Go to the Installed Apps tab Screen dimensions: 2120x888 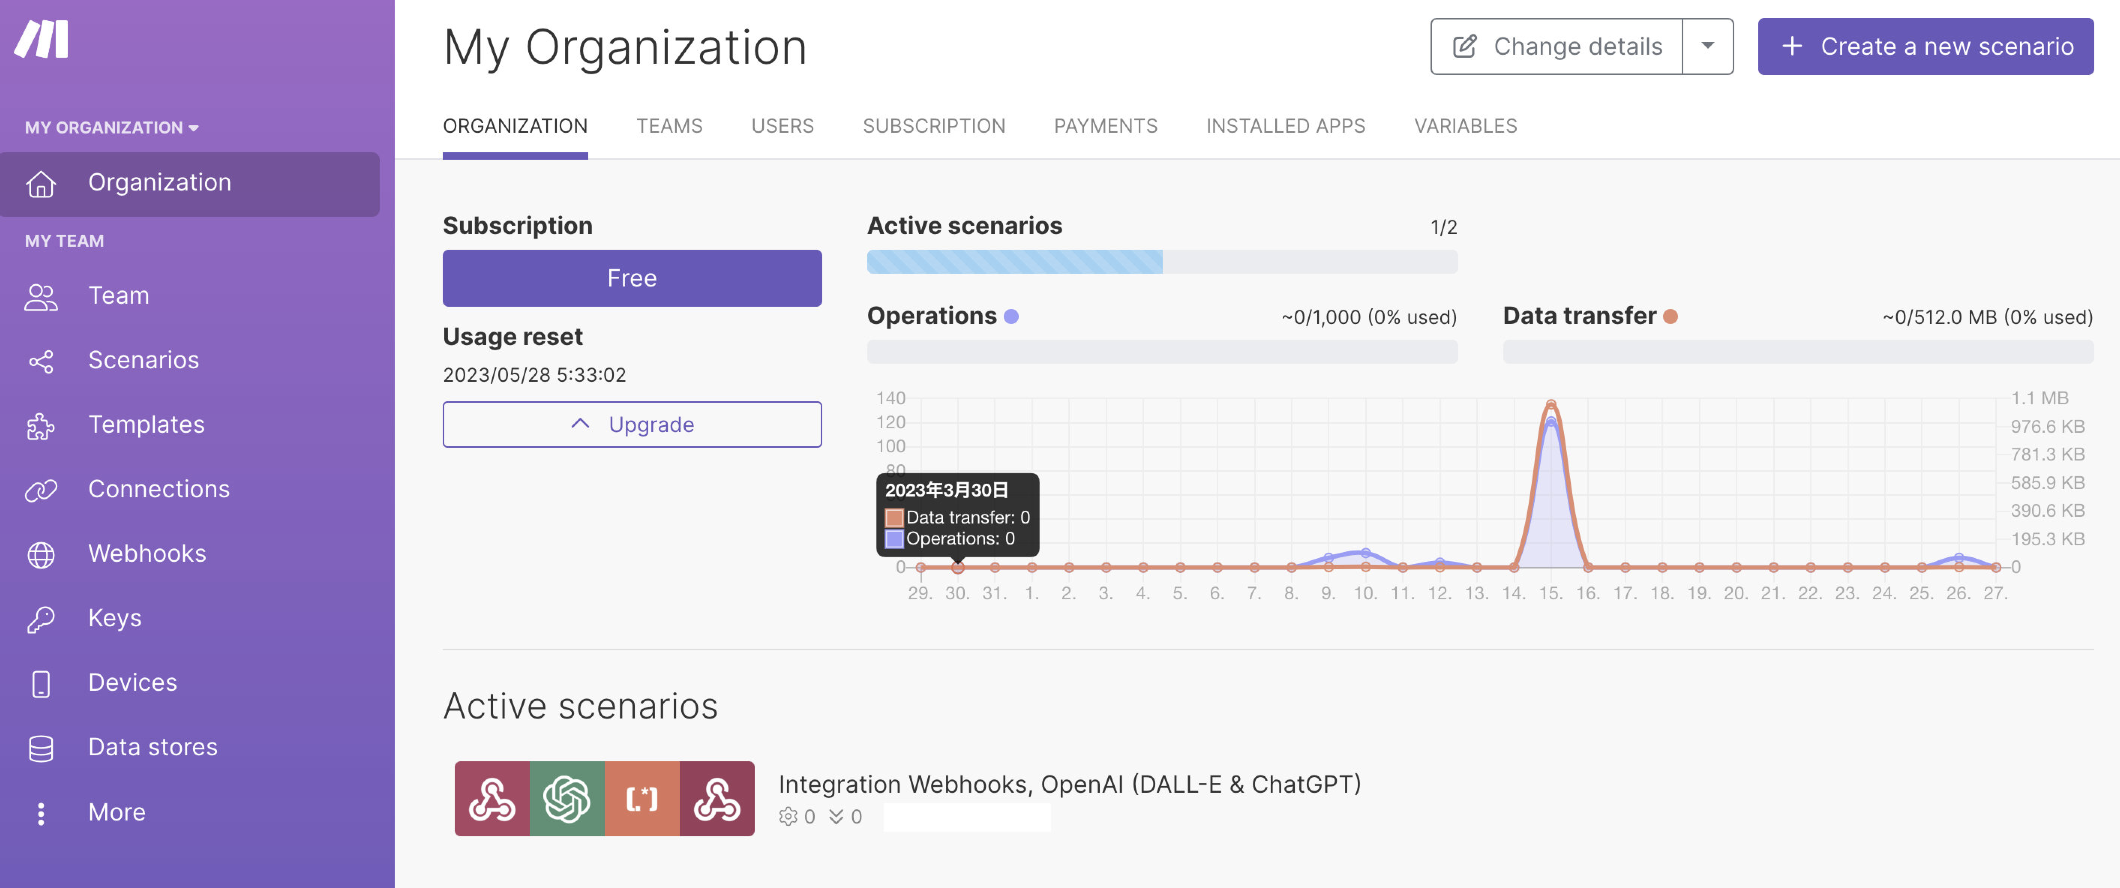[1285, 126]
